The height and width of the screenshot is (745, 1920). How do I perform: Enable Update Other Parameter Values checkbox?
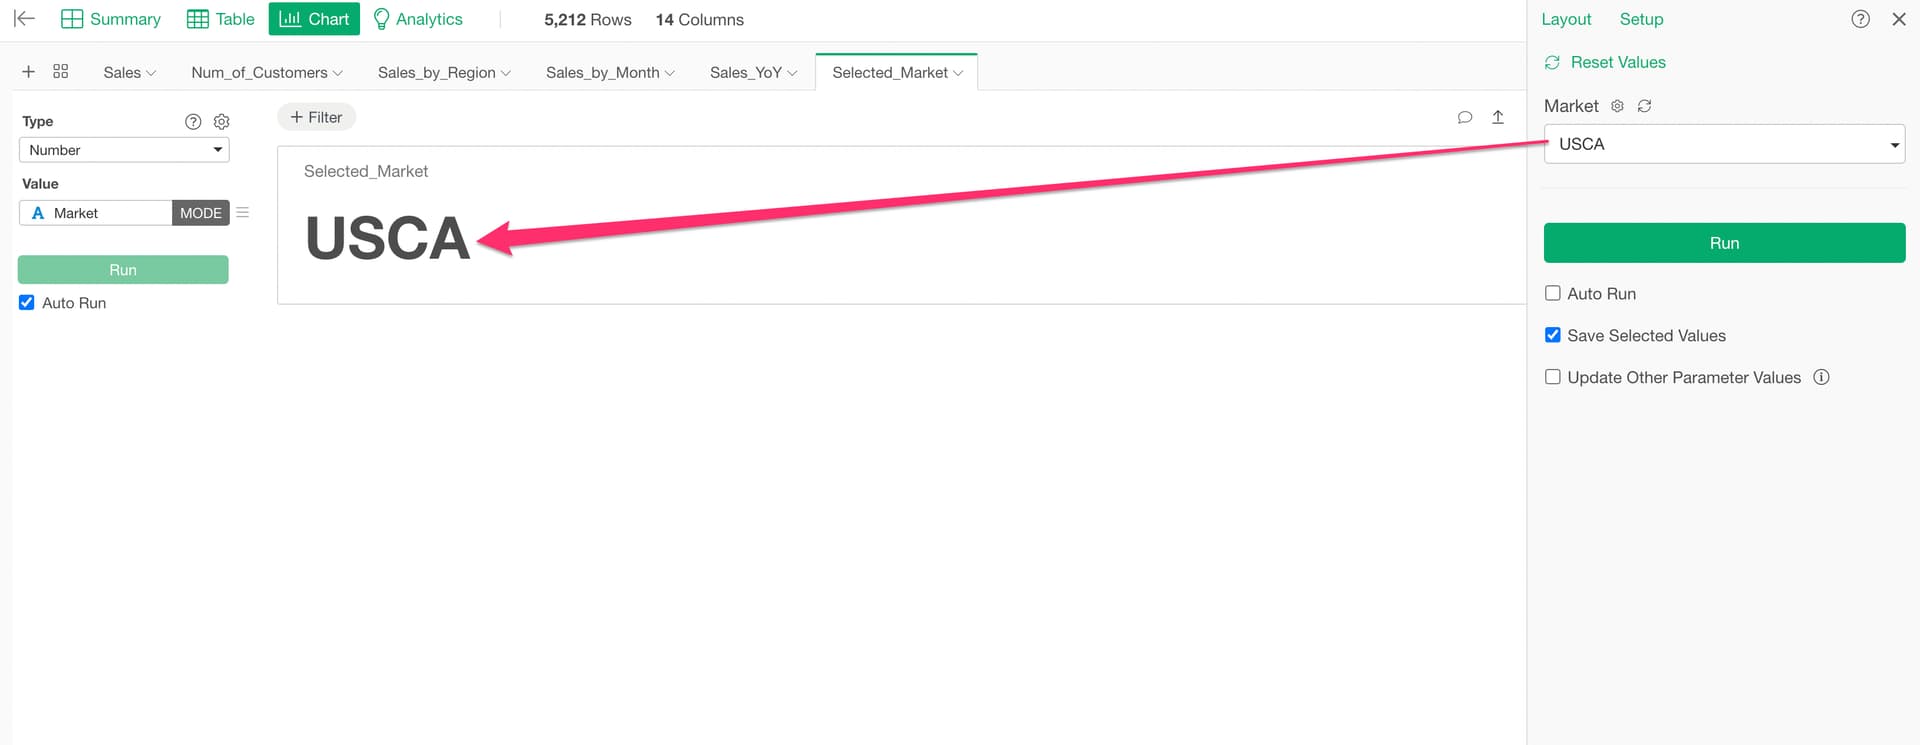(1553, 378)
